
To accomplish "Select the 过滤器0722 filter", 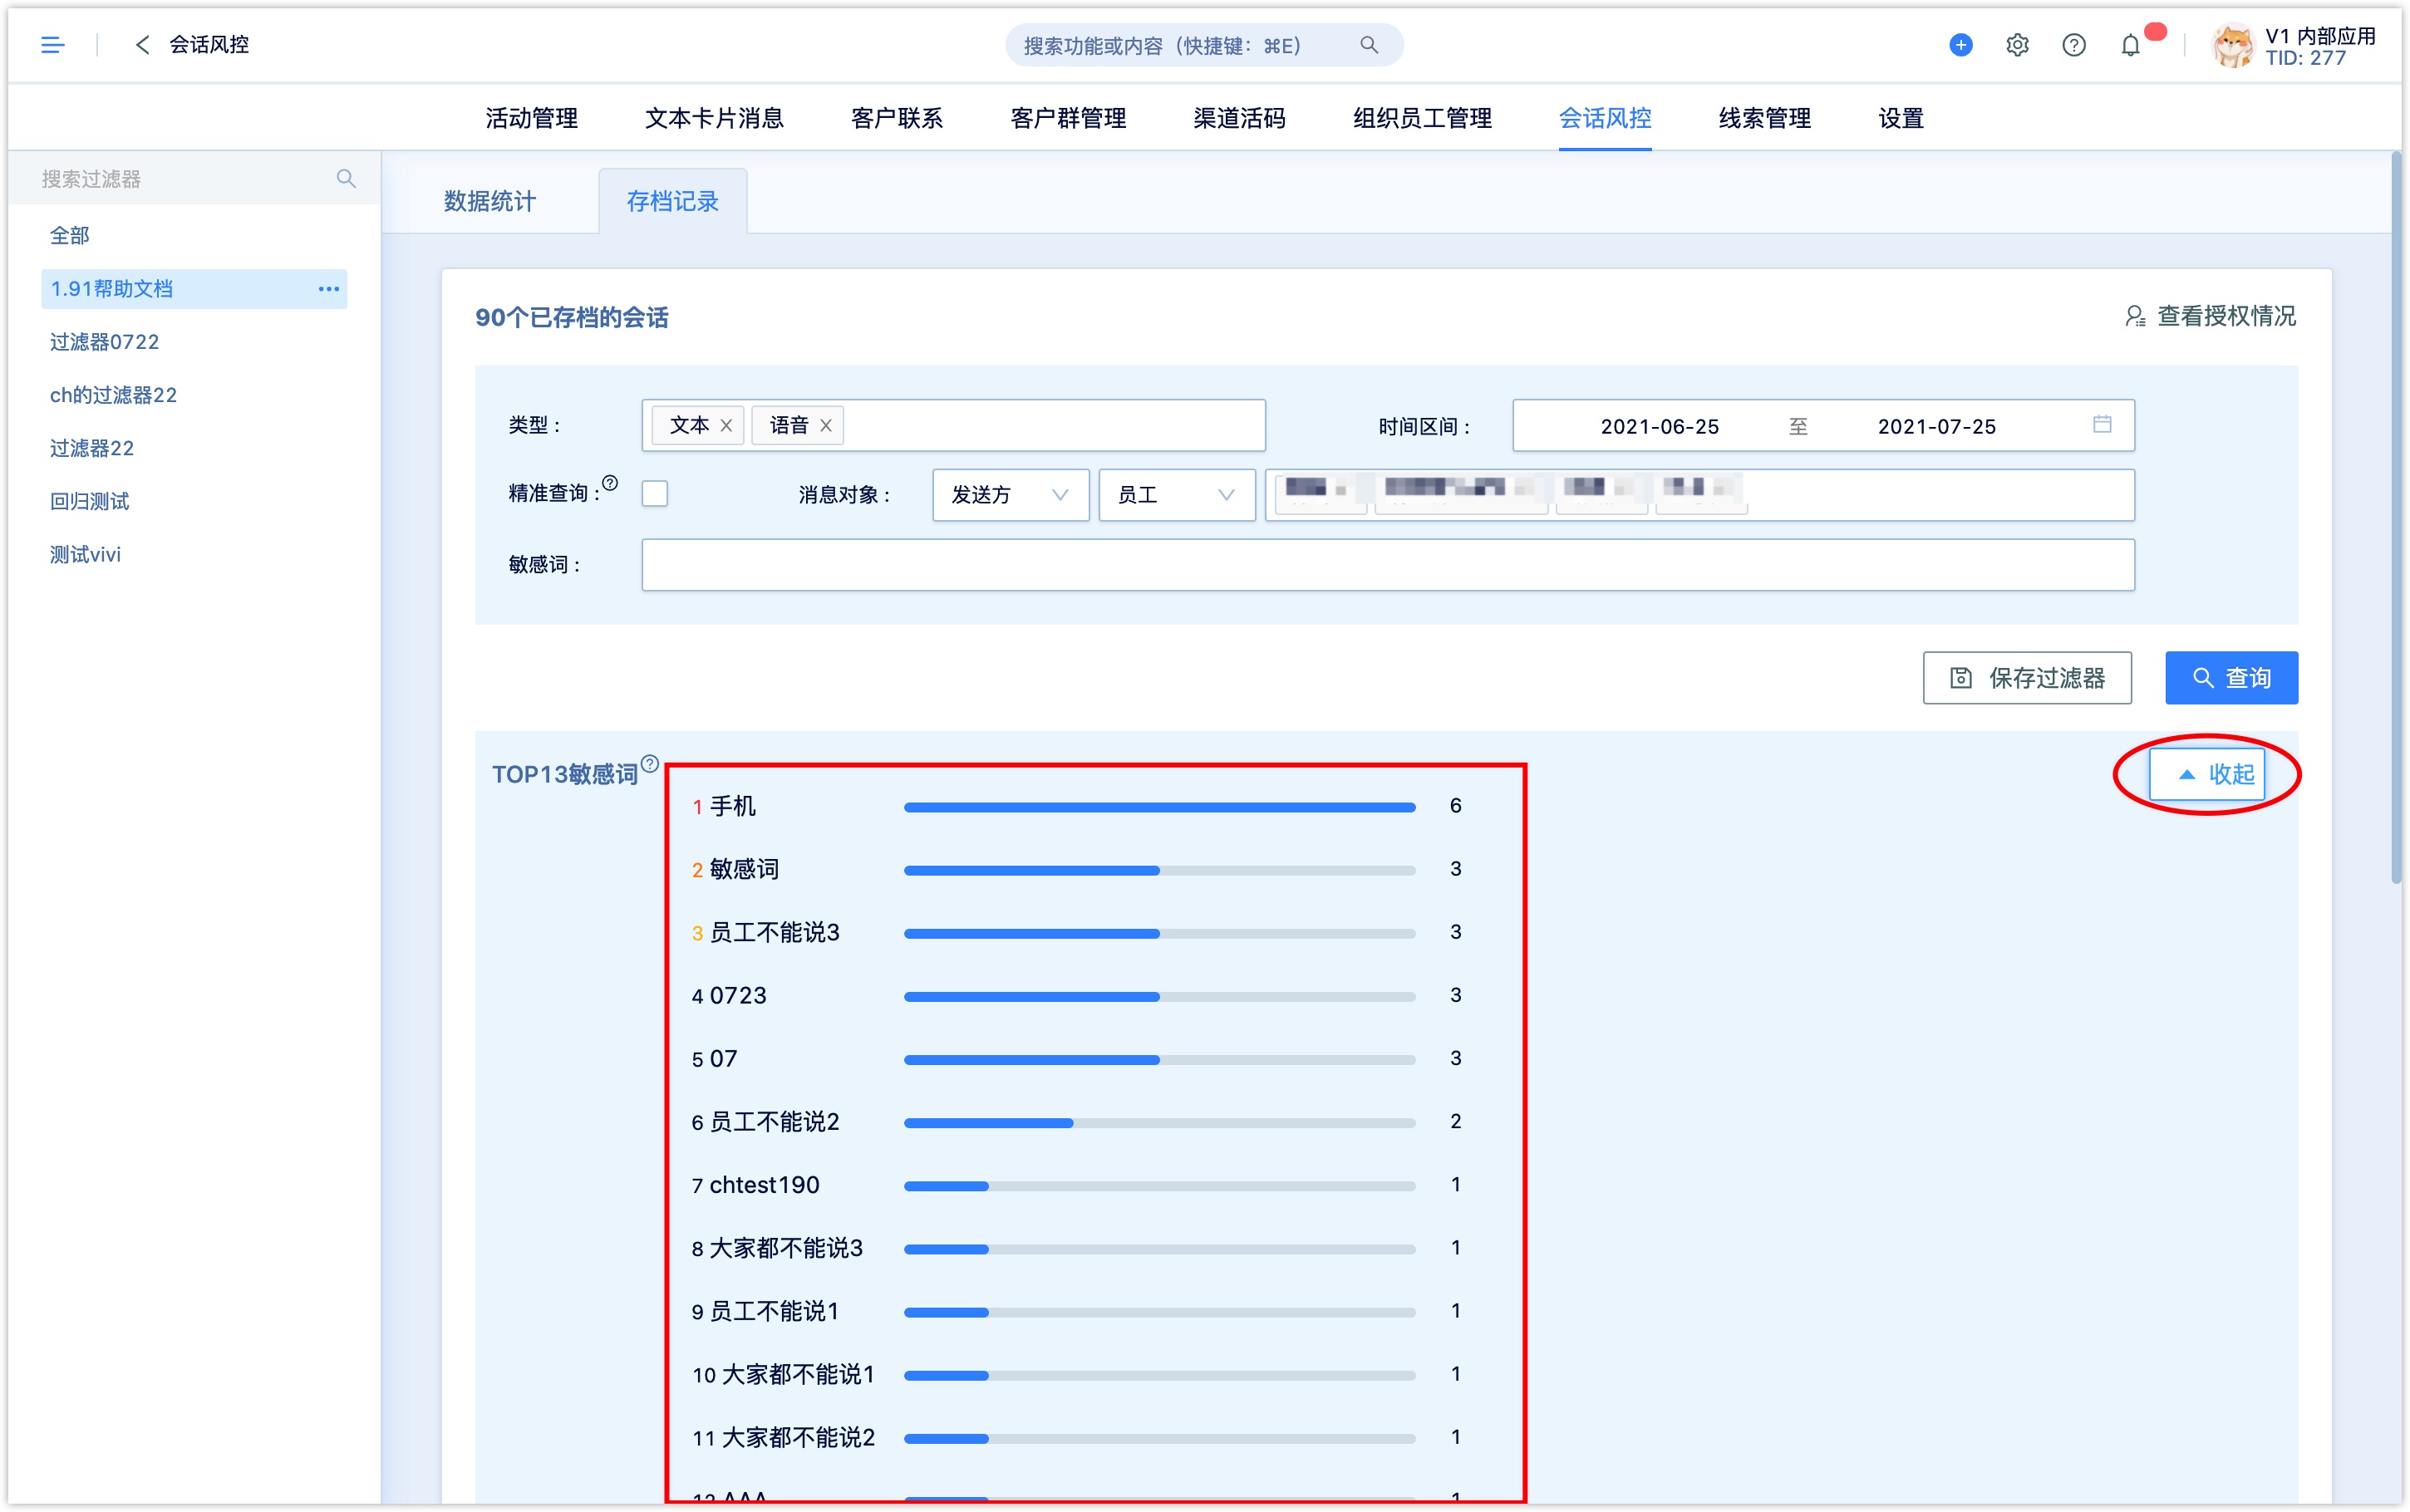I will 104,342.
